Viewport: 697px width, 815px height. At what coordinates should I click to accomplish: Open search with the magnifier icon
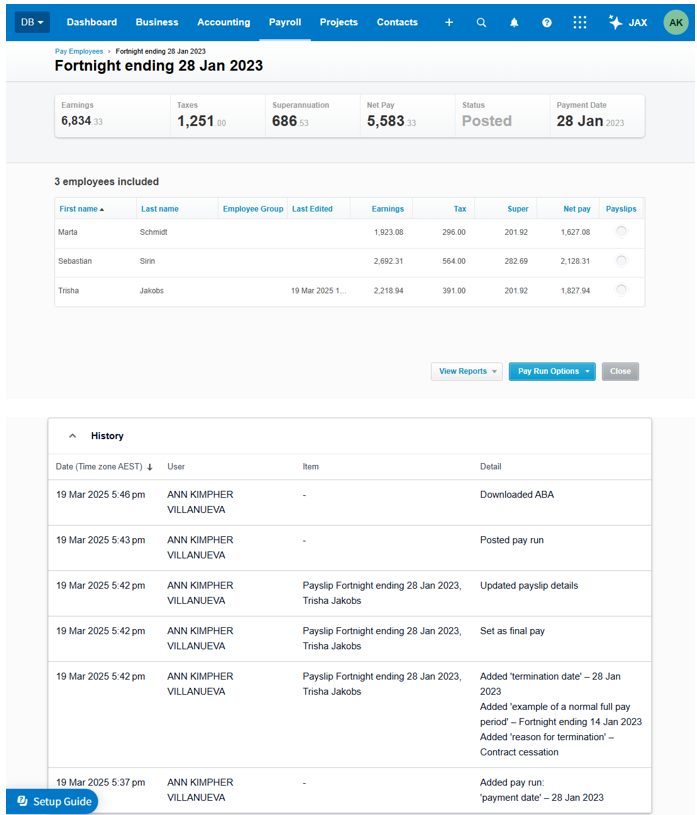click(x=481, y=22)
